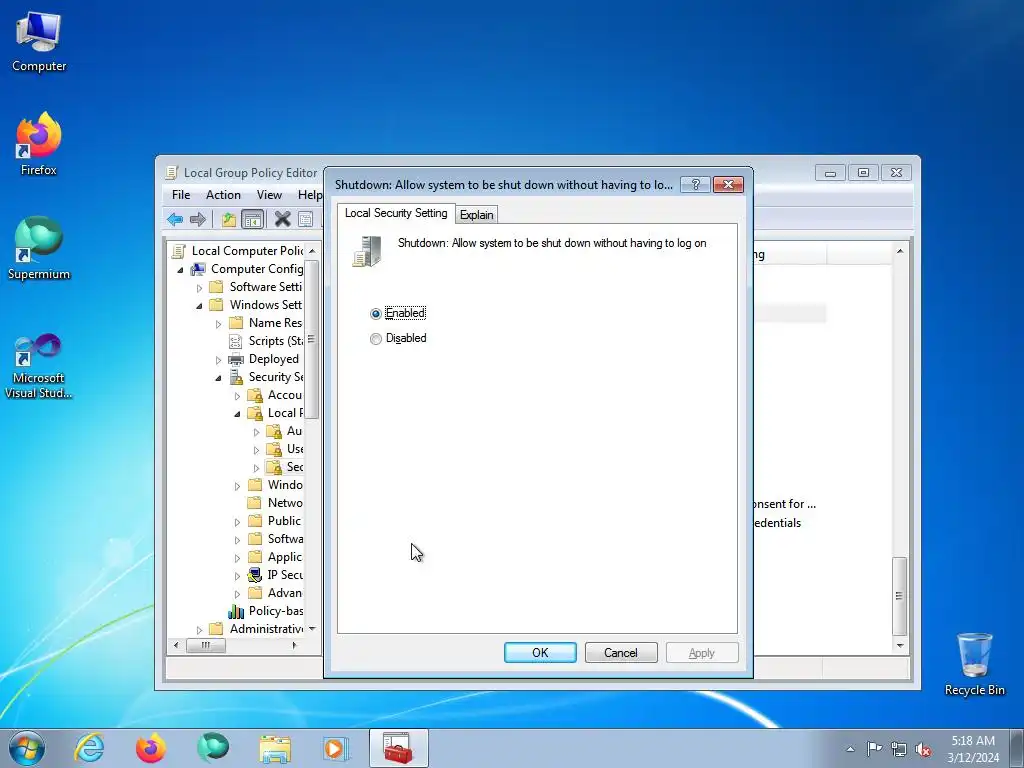Confirm the dialog with OK
The height and width of the screenshot is (768, 1024).
coord(540,652)
